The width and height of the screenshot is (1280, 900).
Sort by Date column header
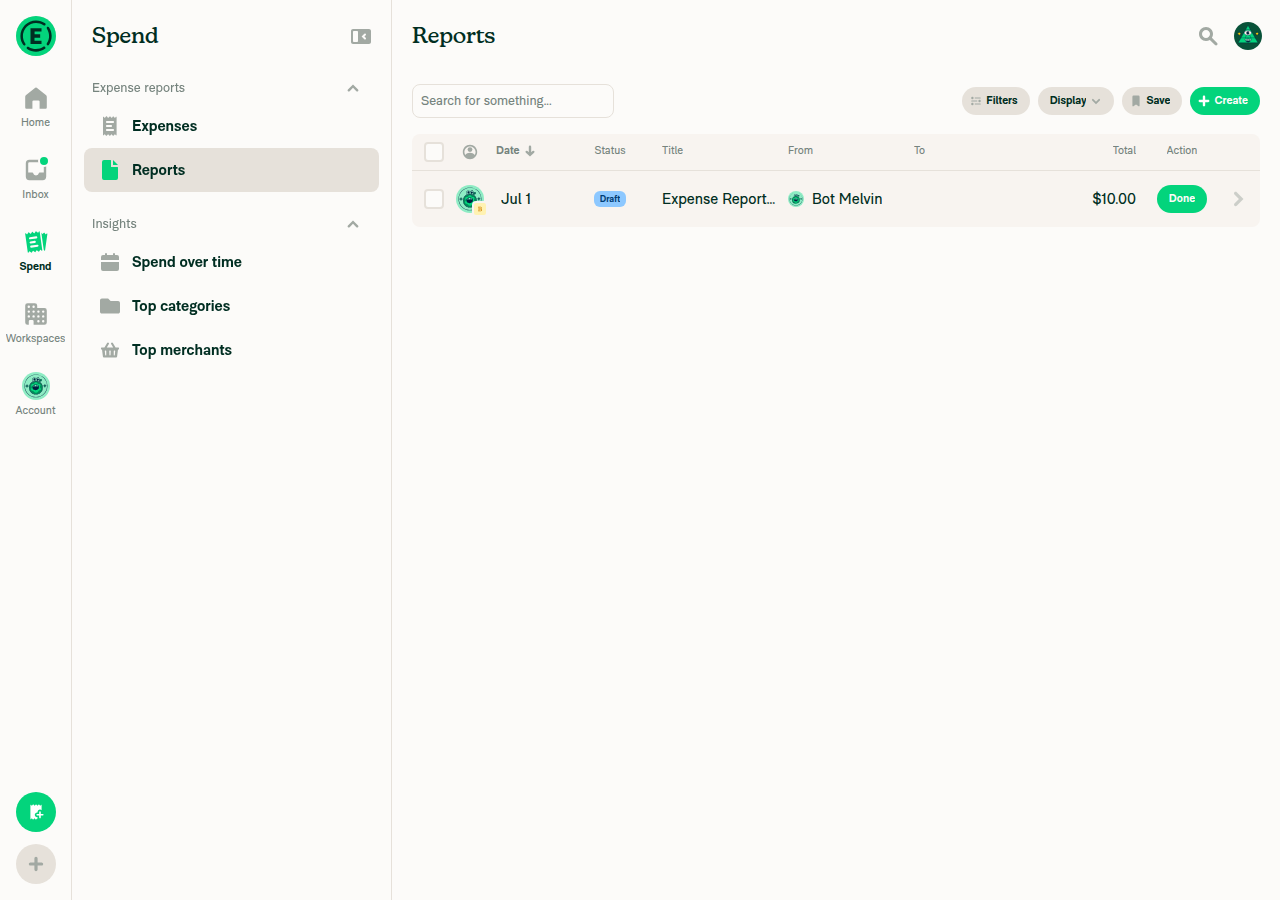(515, 151)
